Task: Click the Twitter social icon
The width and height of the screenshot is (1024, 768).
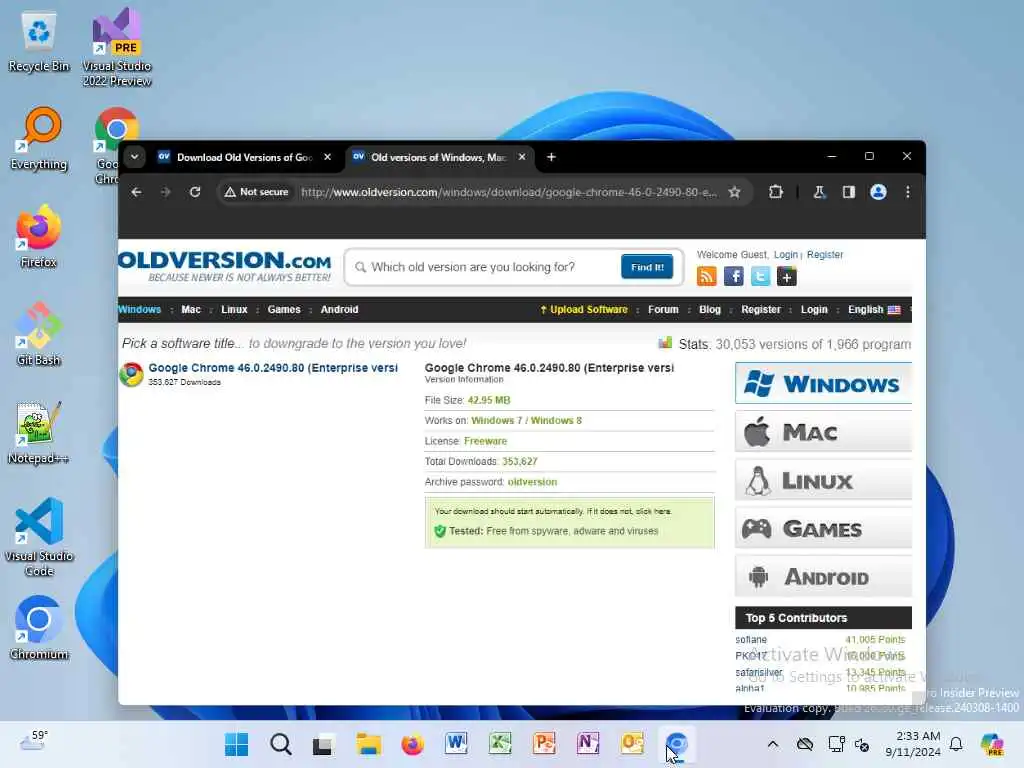Action: [760, 276]
